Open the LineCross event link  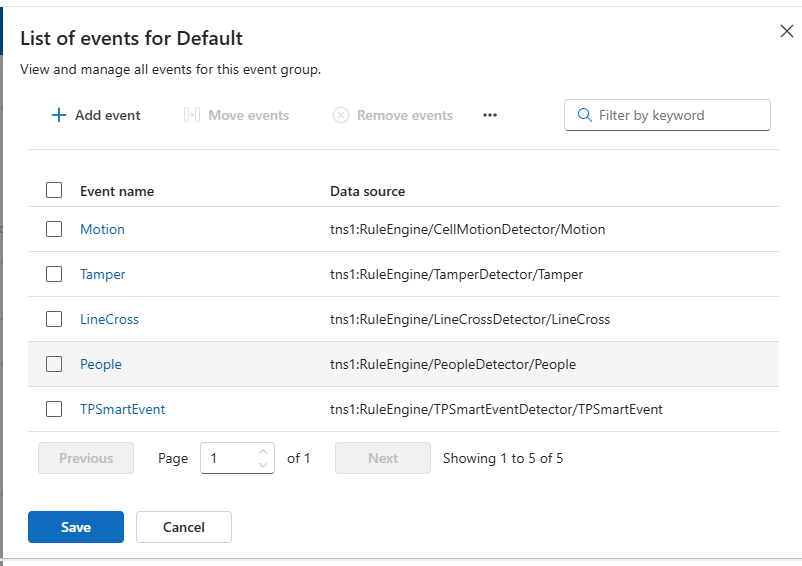click(109, 319)
